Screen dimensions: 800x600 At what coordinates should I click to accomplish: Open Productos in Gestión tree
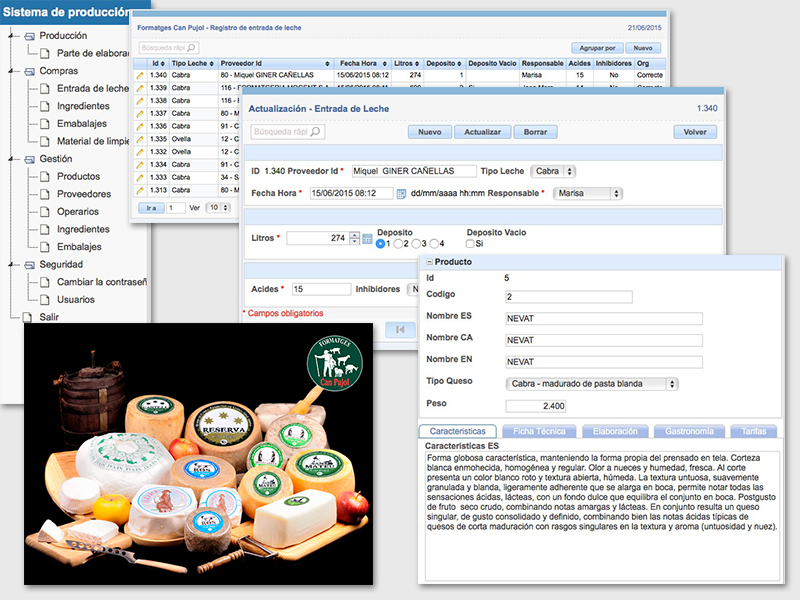click(78, 177)
